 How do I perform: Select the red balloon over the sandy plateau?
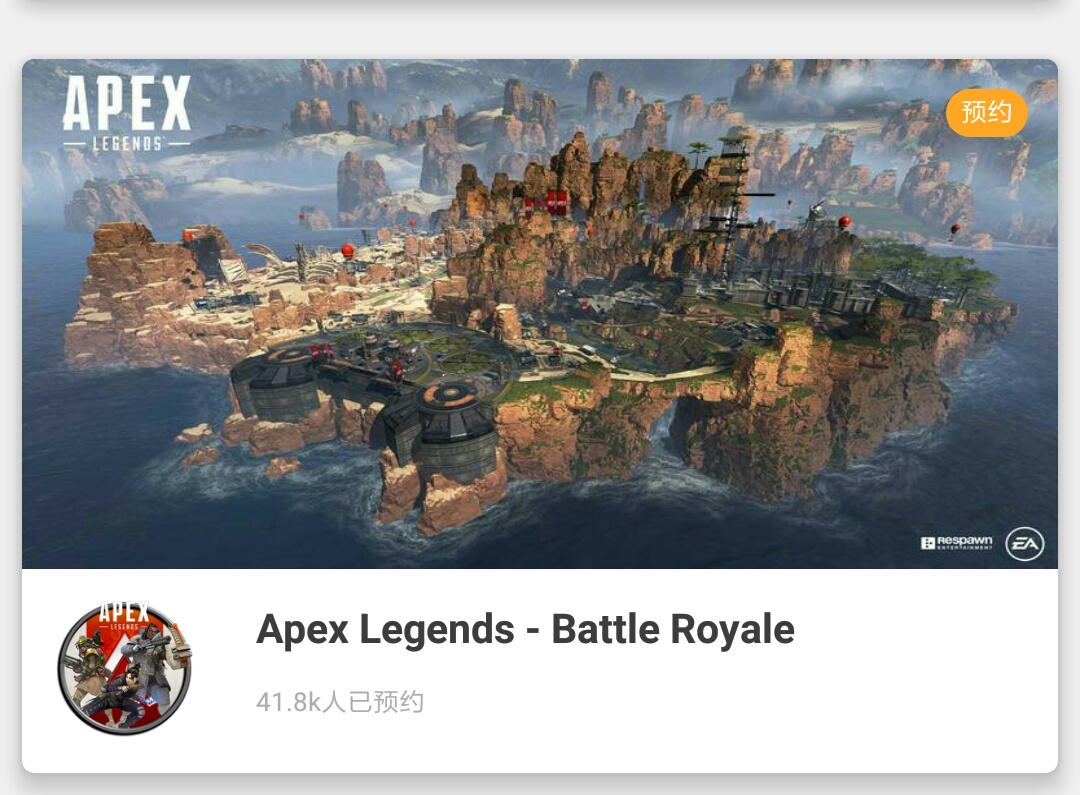(348, 250)
